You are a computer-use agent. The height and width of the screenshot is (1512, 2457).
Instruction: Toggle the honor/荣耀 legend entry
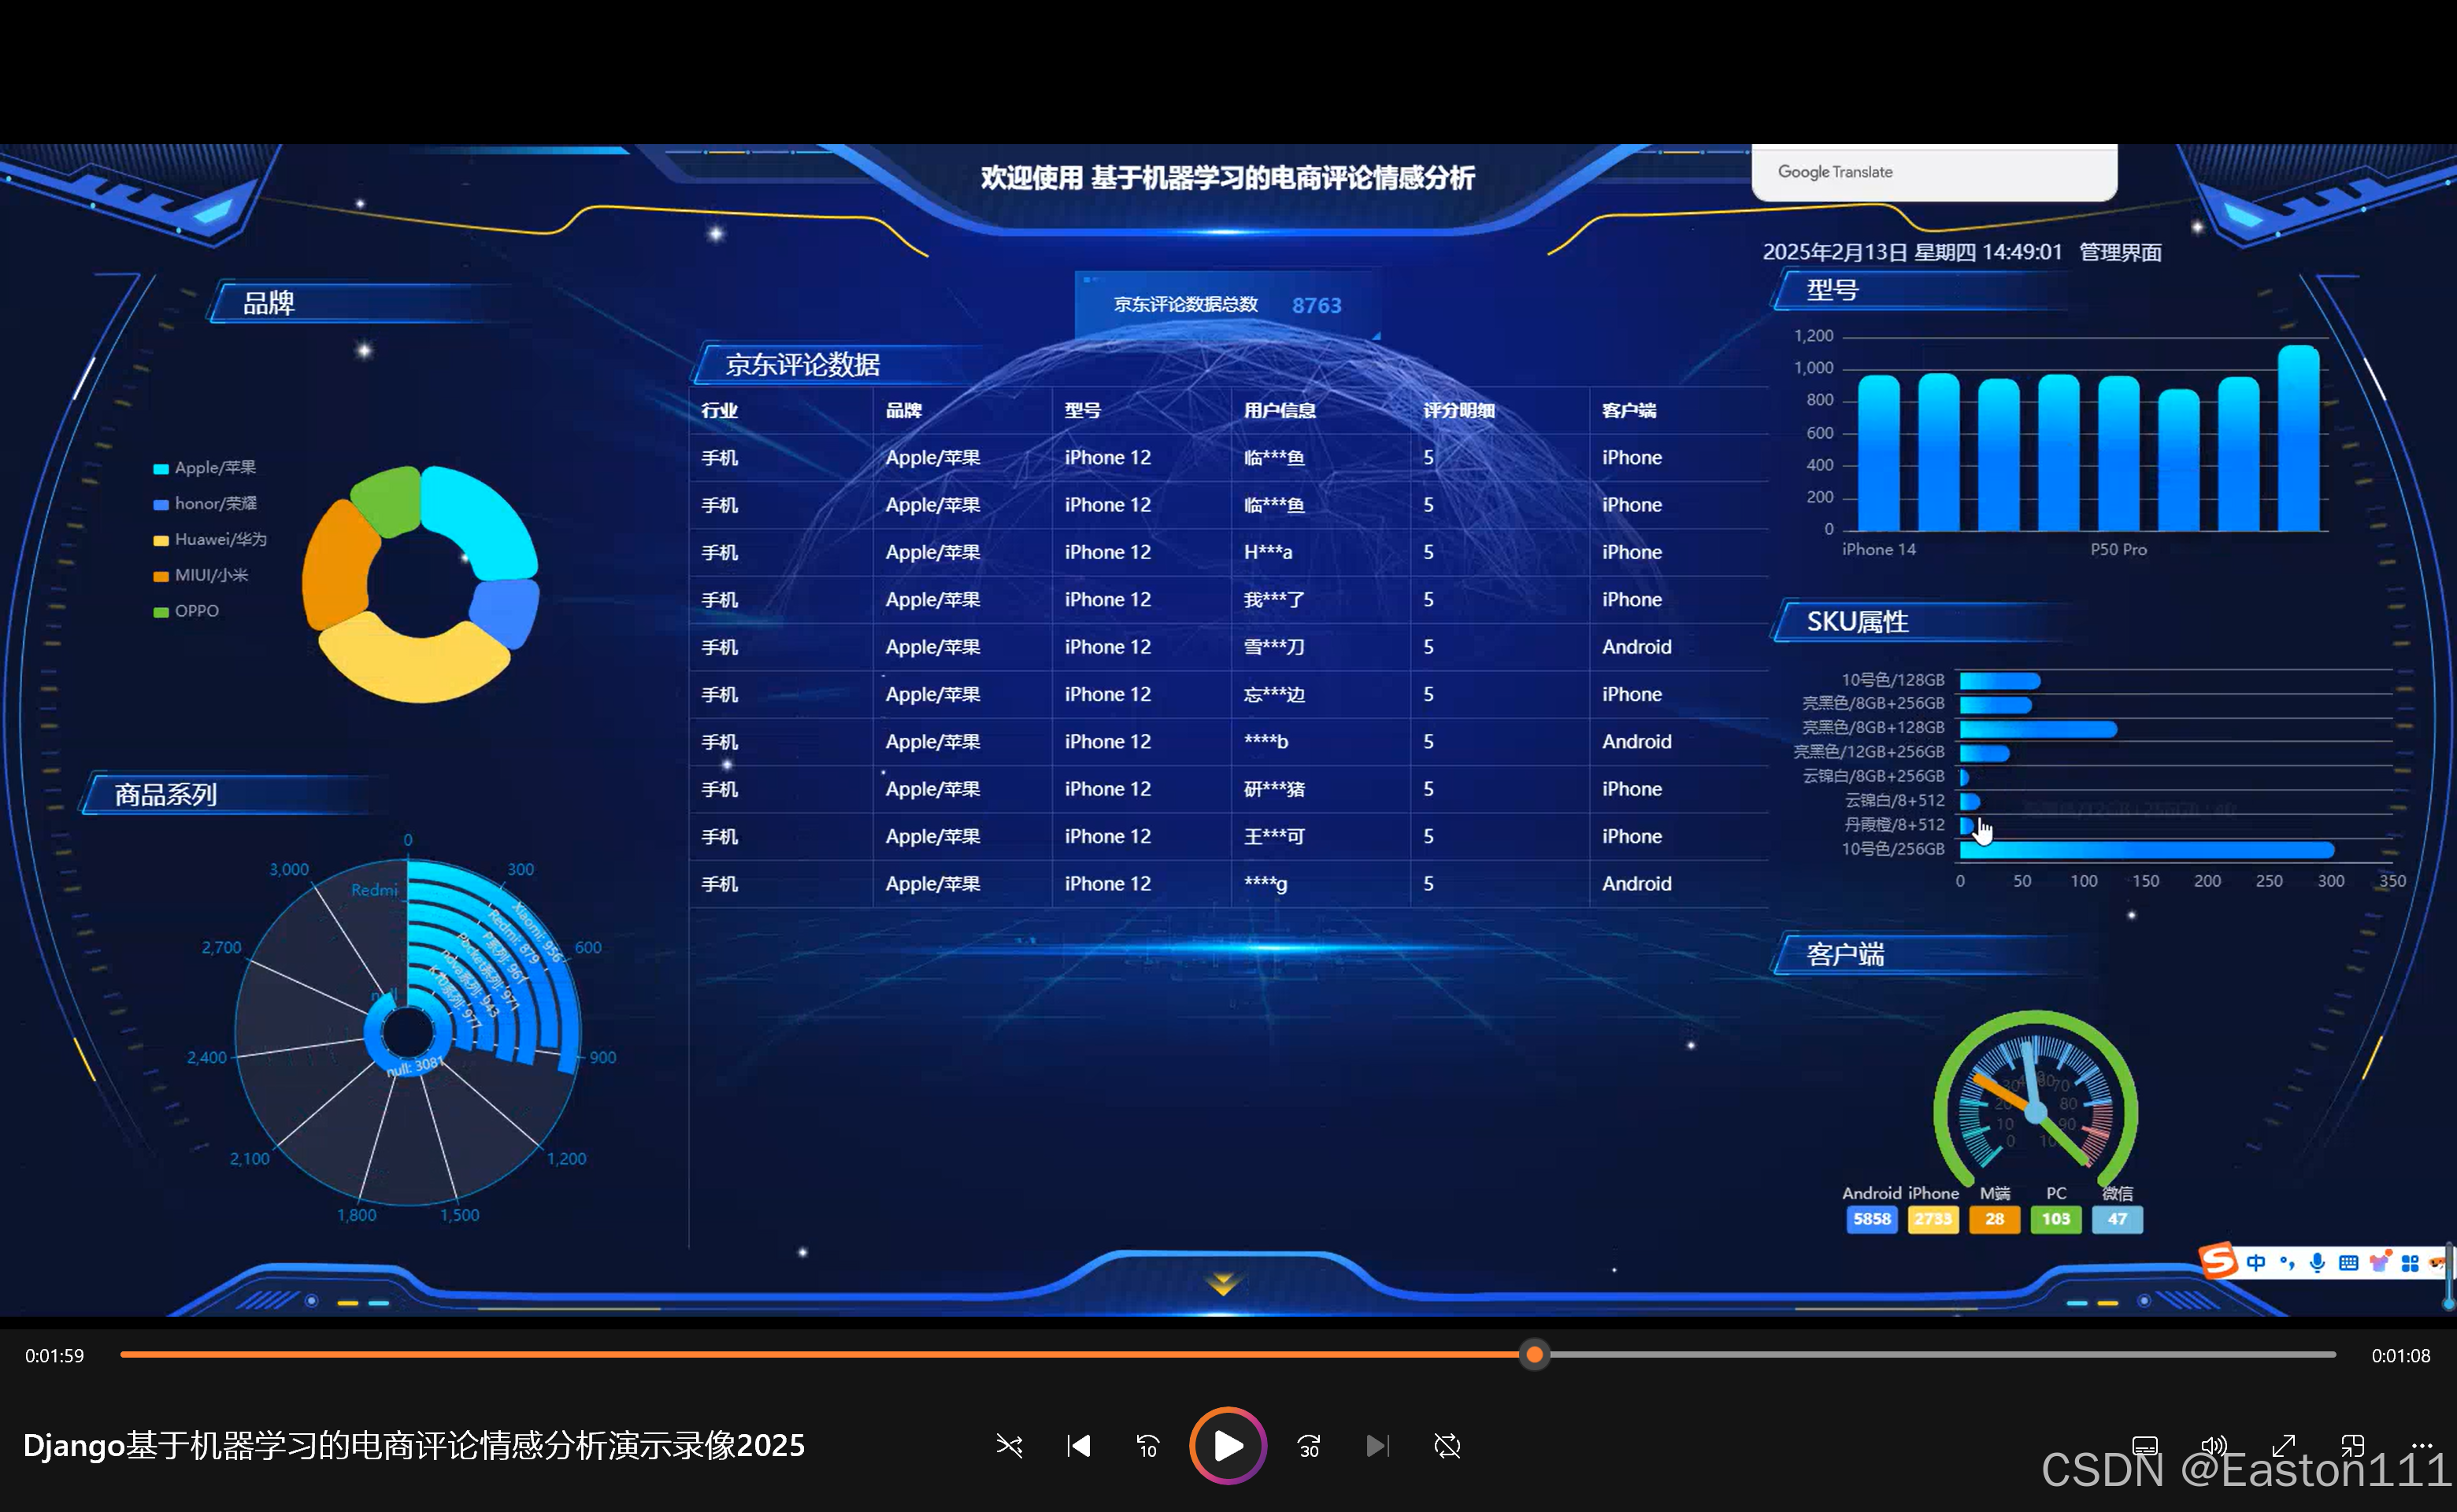tap(204, 504)
